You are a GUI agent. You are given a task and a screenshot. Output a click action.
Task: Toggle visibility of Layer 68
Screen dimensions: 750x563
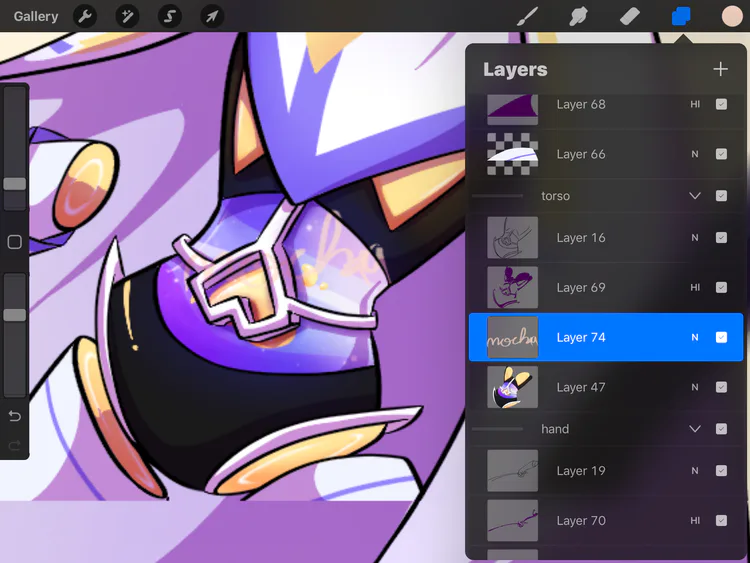(721, 104)
